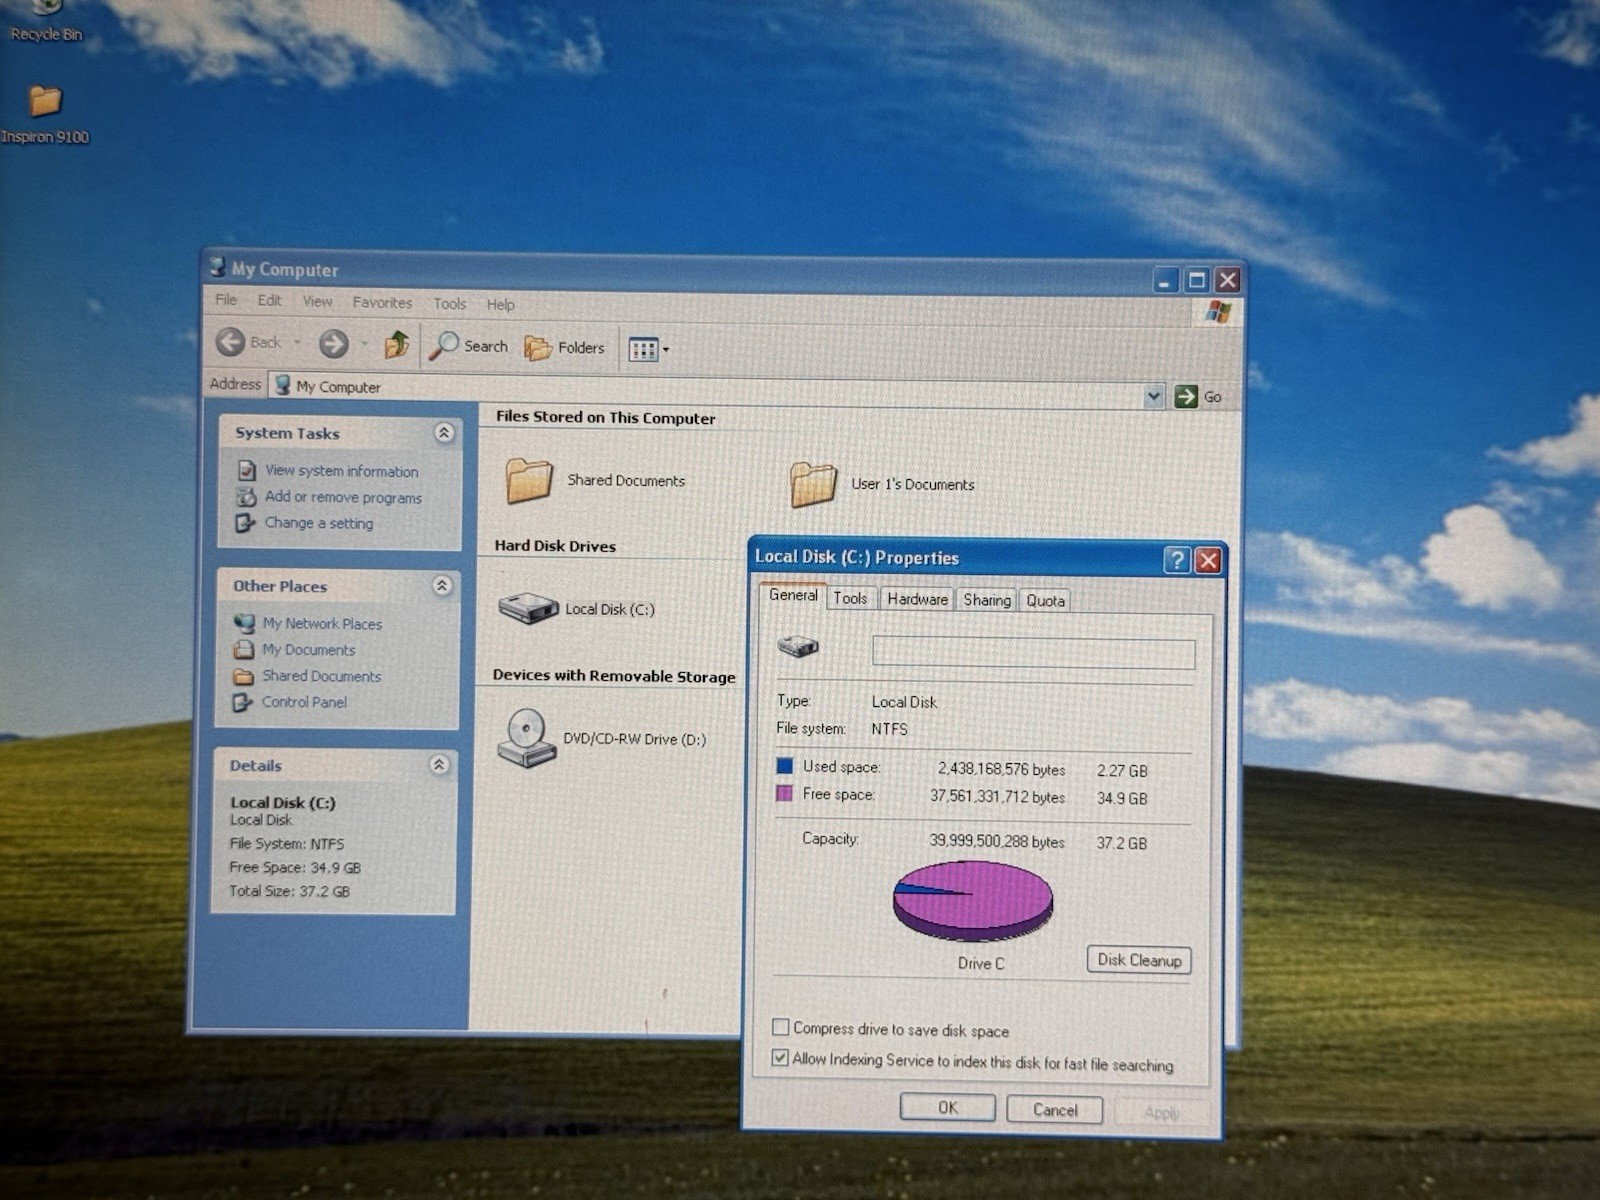Click the volume label text field
Screen dimensions: 1600x1200
click(1033, 653)
